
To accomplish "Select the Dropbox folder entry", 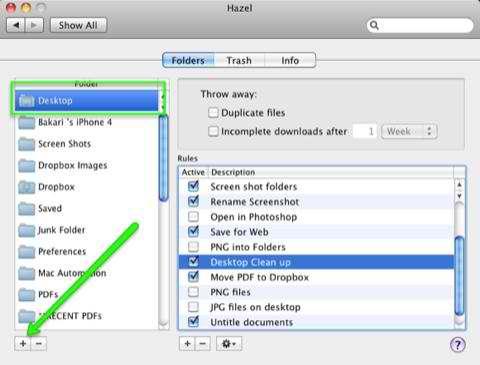I will 87,187.
